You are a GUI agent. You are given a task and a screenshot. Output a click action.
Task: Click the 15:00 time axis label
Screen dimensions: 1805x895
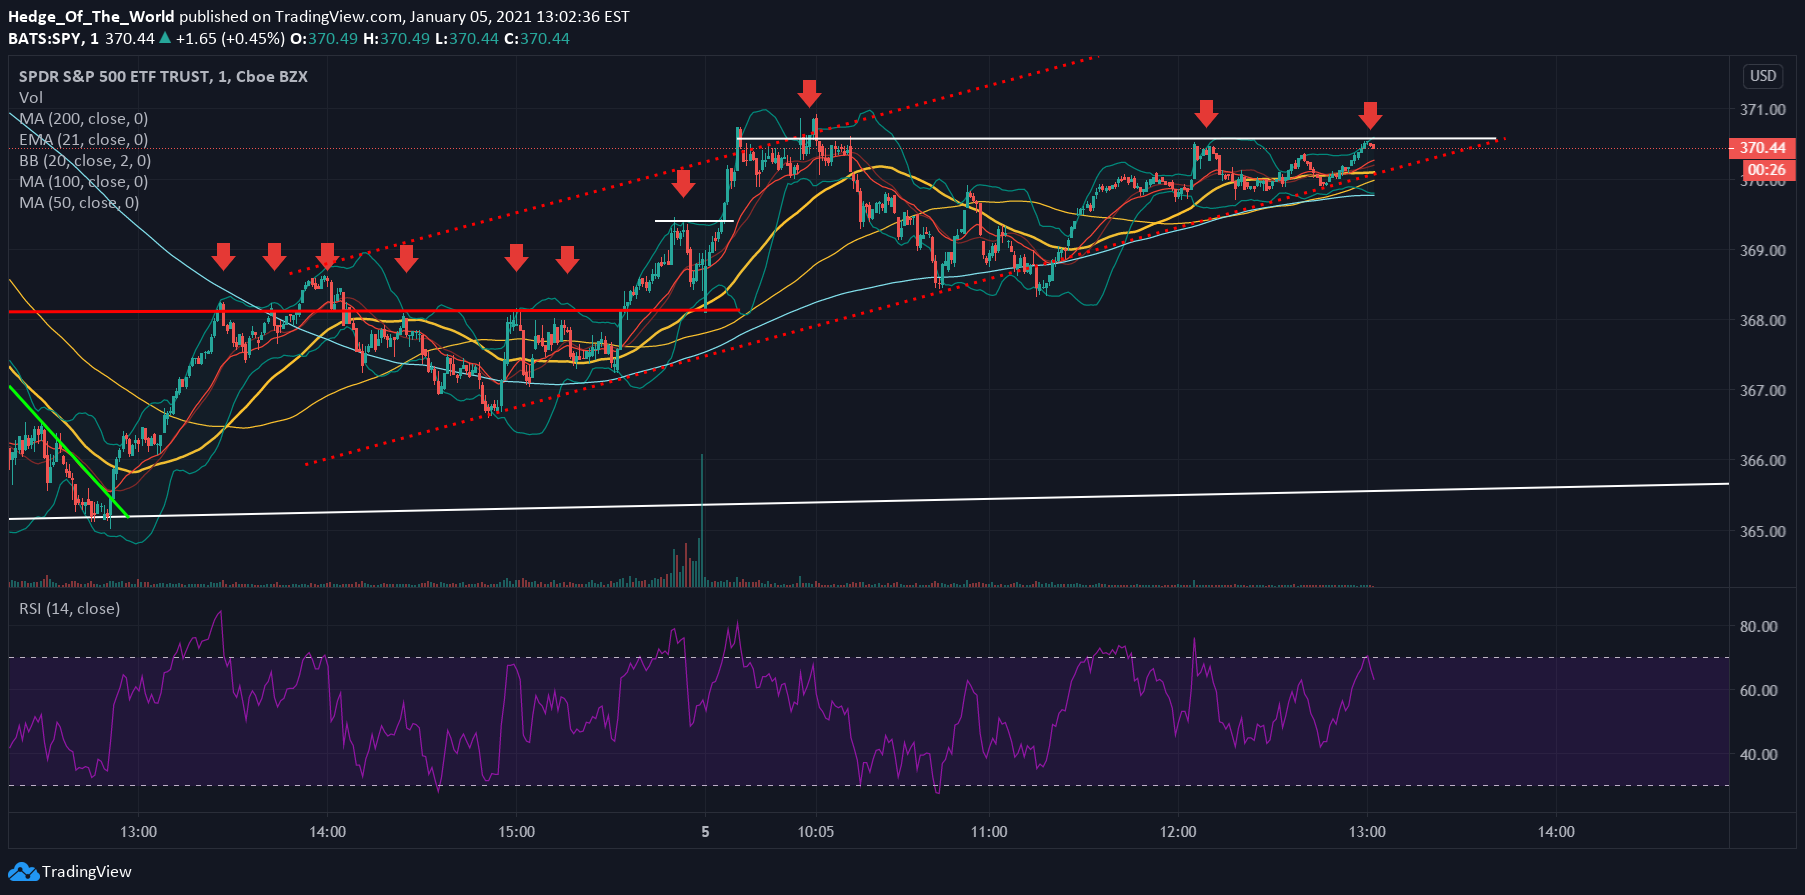(516, 832)
